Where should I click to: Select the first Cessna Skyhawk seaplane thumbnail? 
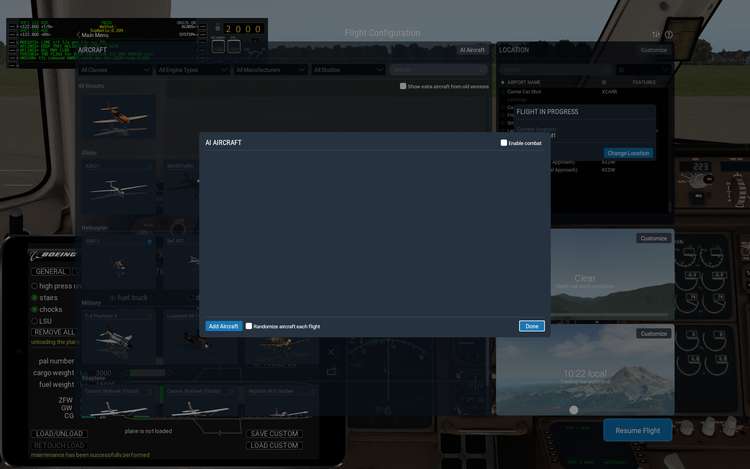118,402
